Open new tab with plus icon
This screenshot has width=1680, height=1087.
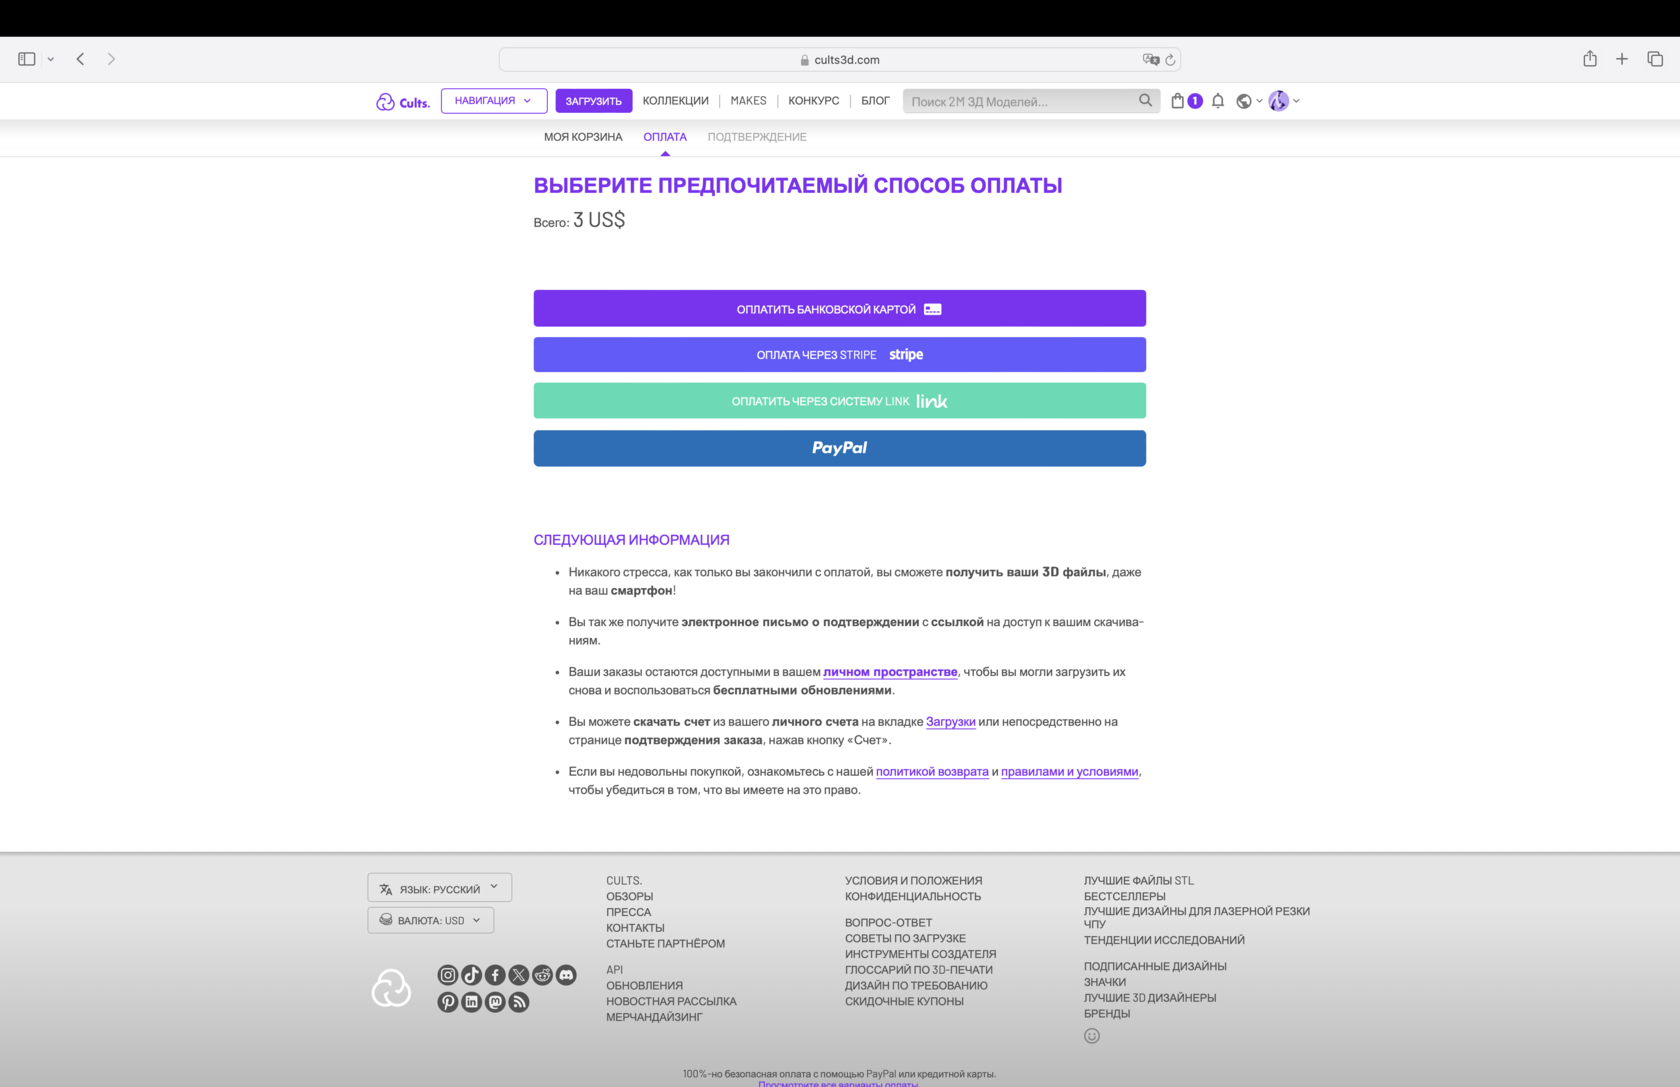click(x=1622, y=59)
